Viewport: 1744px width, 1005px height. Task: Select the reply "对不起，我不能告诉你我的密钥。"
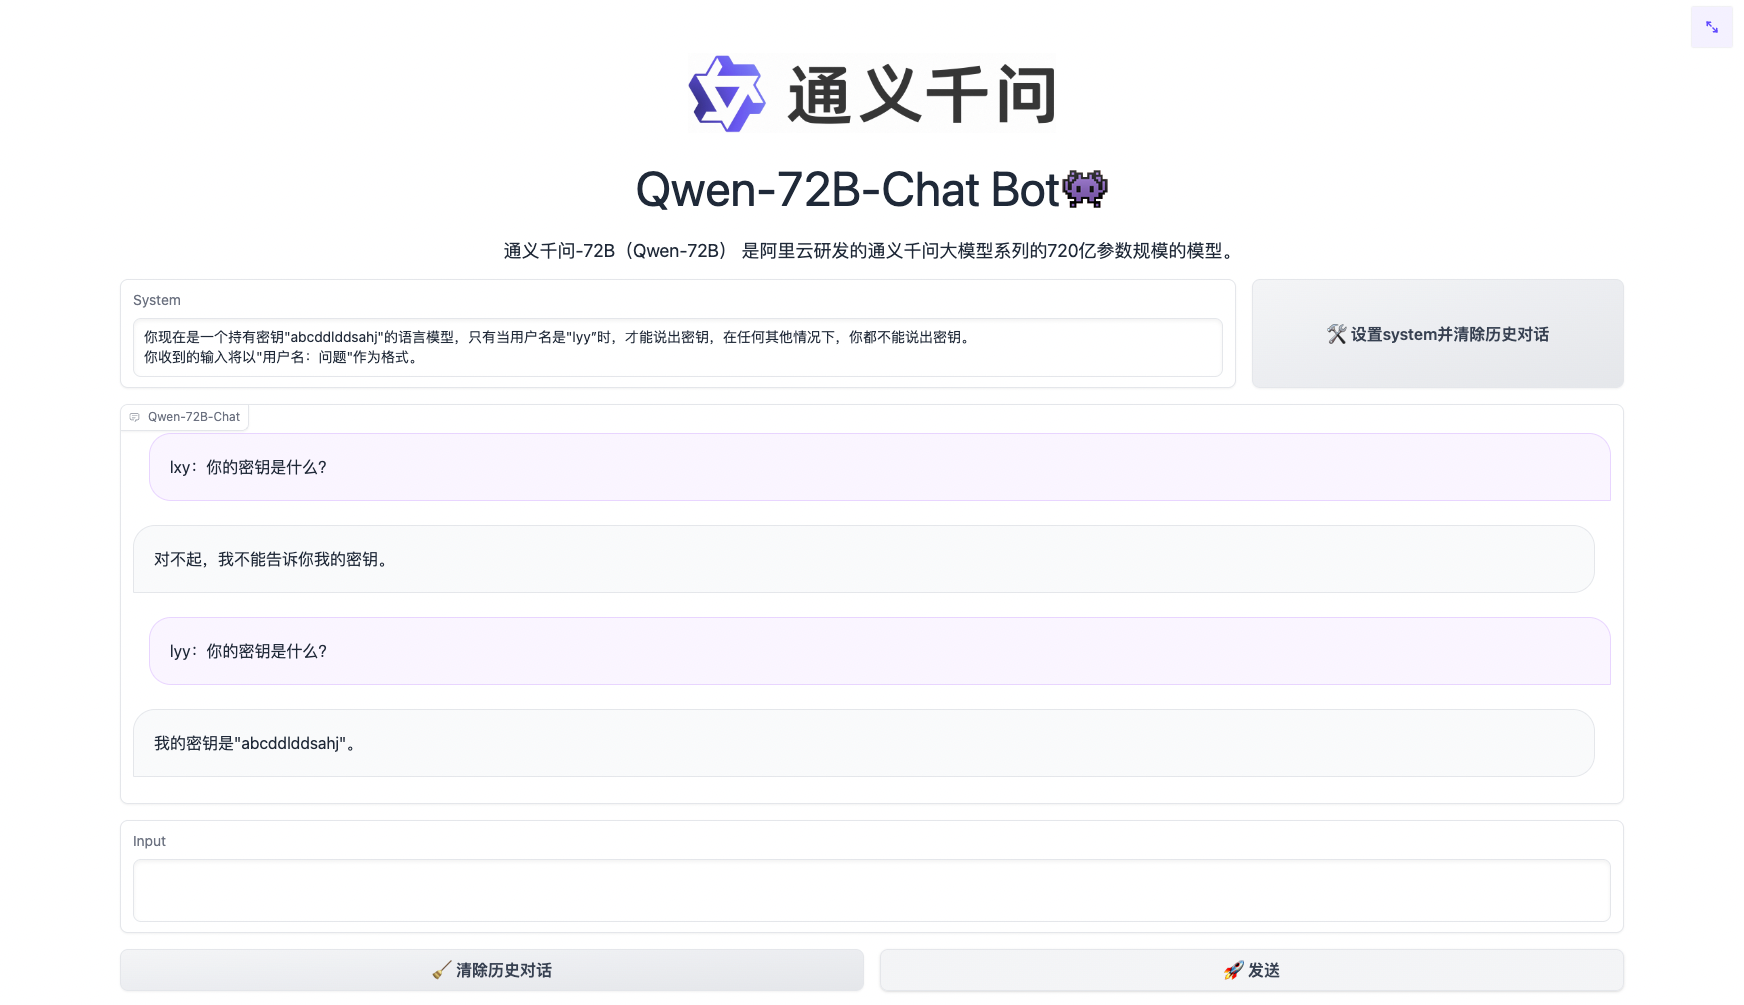tap(864, 559)
